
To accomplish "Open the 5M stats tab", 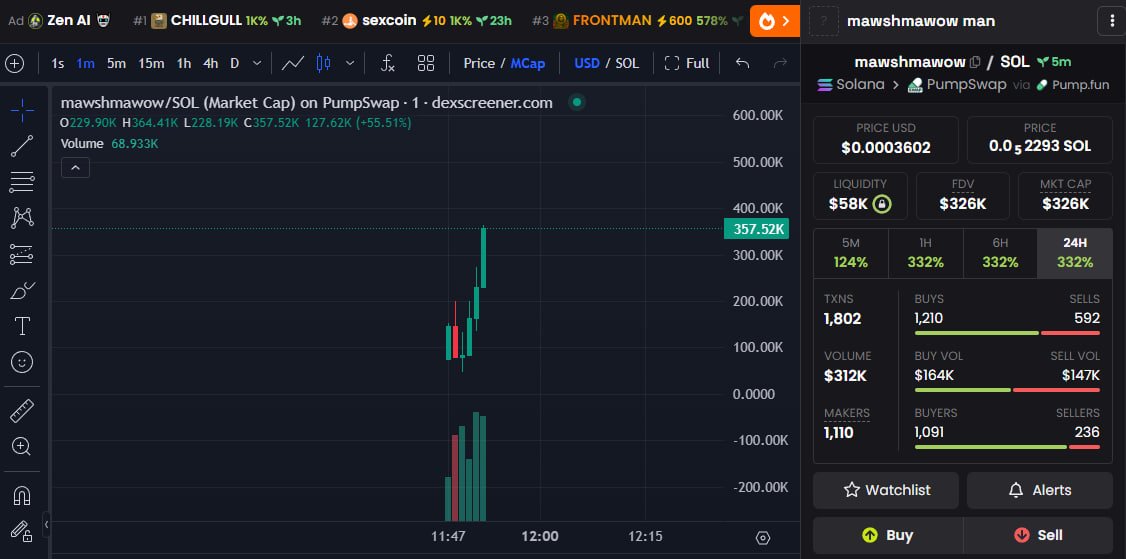I will pyautogui.click(x=850, y=253).
